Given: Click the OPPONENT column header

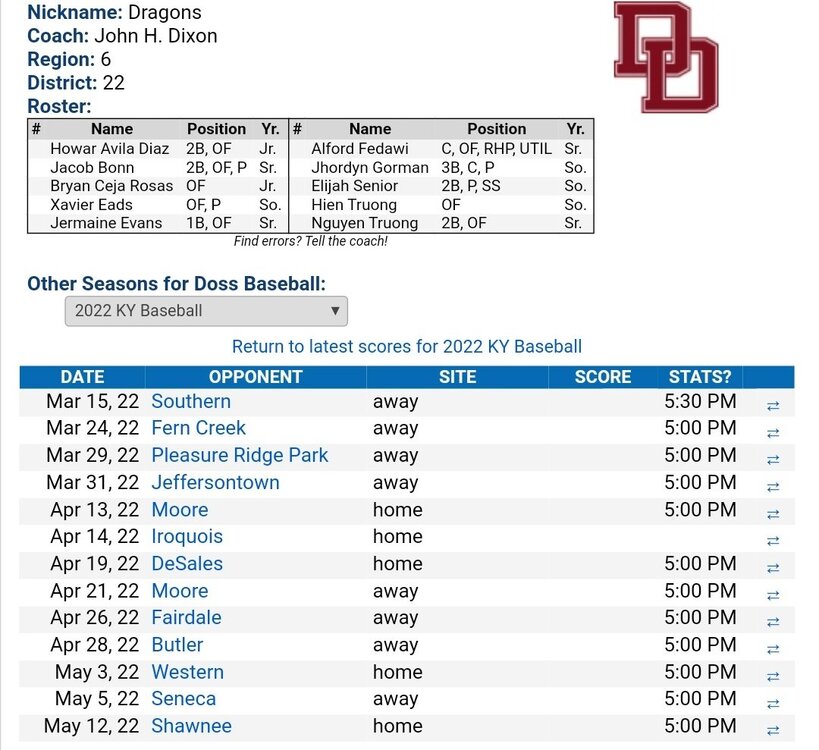Looking at the screenshot, I should pos(255,377).
